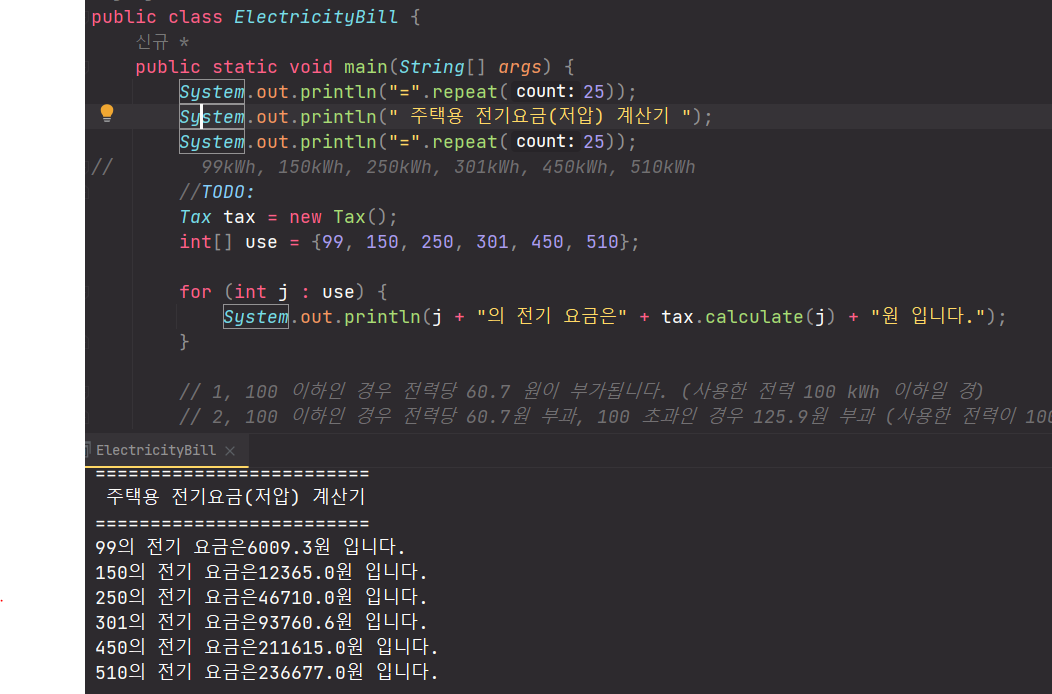The height and width of the screenshot is (694, 1052).
Task: Click output line 99의 전기 요금은6009.3원
Action: [x=250, y=547]
